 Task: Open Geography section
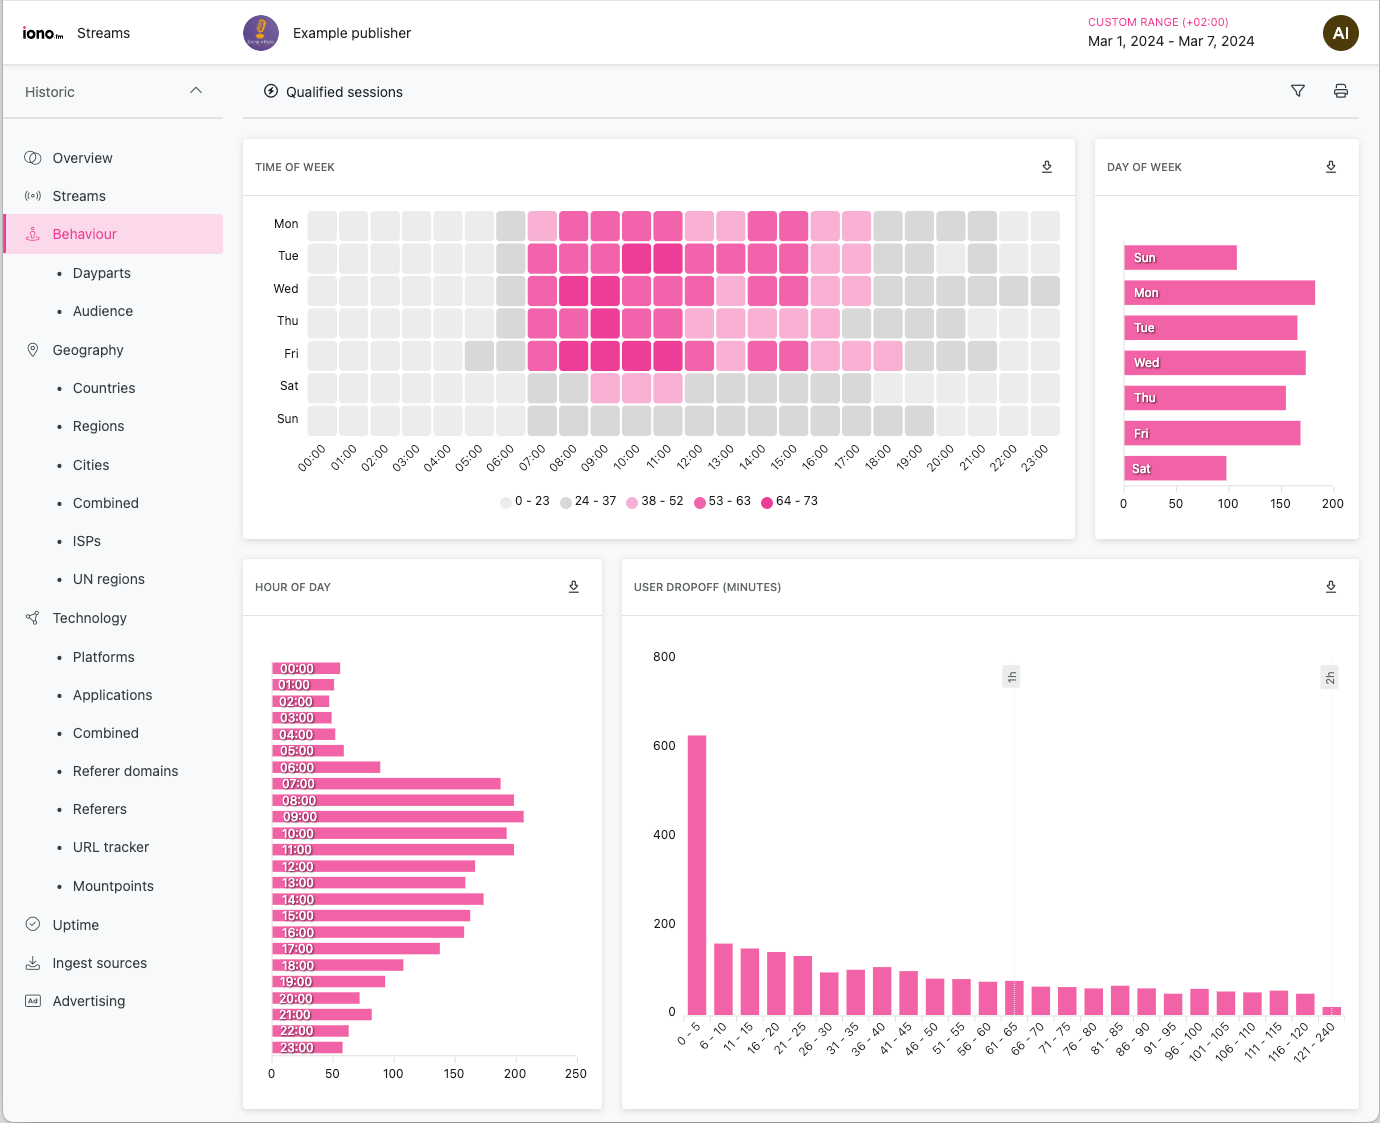pyautogui.click(x=88, y=350)
